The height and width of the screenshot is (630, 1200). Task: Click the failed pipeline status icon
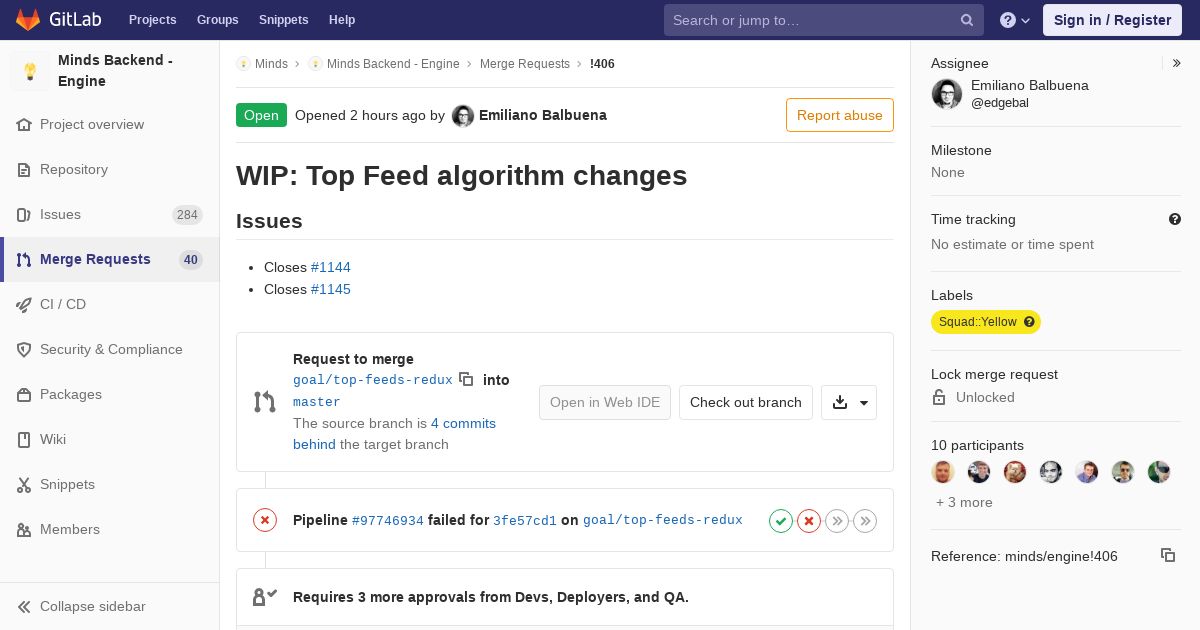pyautogui.click(x=265, y=520)
